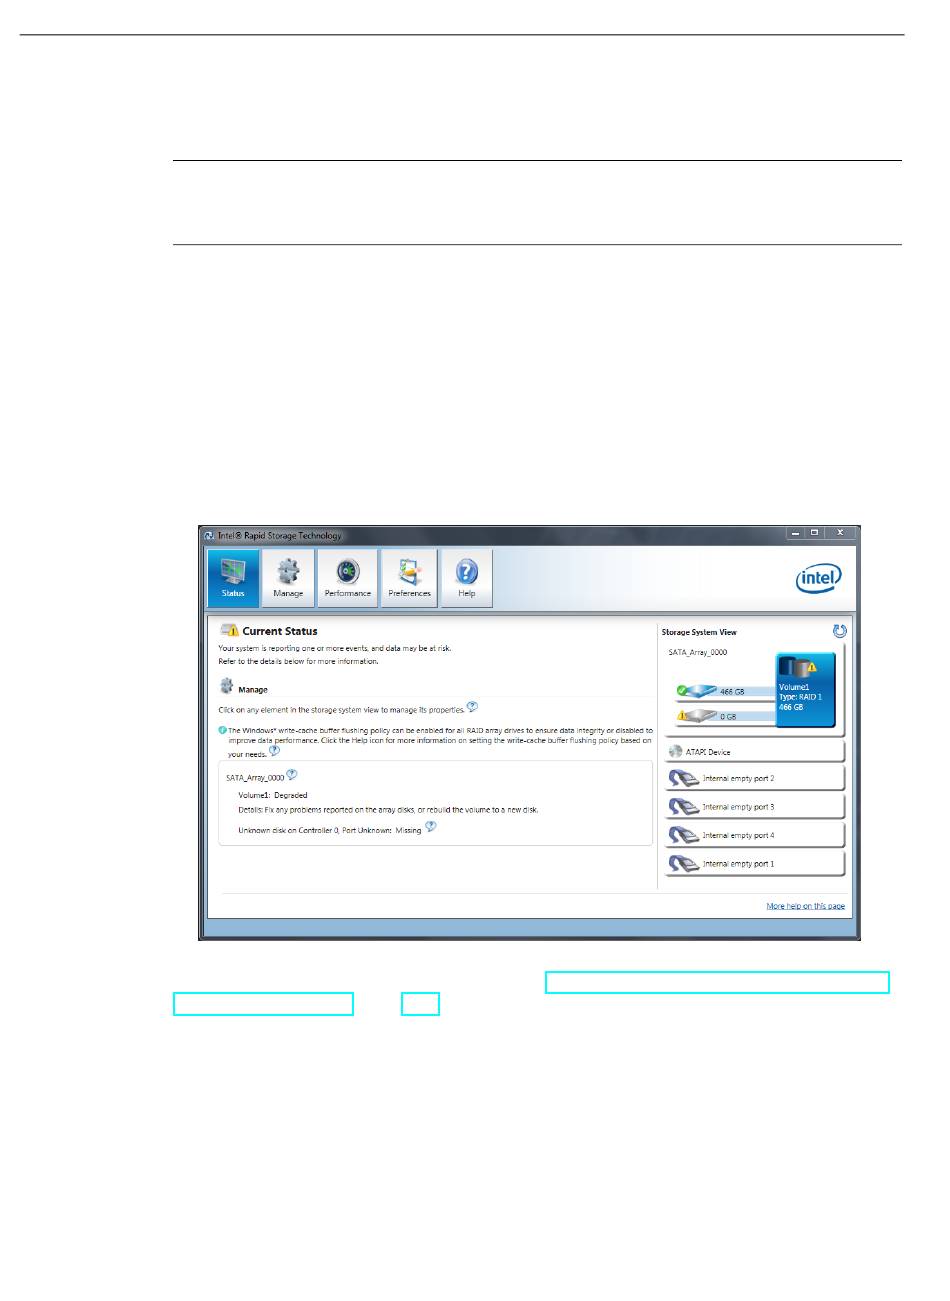
Task: Click the gear icon beside the Manage heading
Action: click(226, 687)
